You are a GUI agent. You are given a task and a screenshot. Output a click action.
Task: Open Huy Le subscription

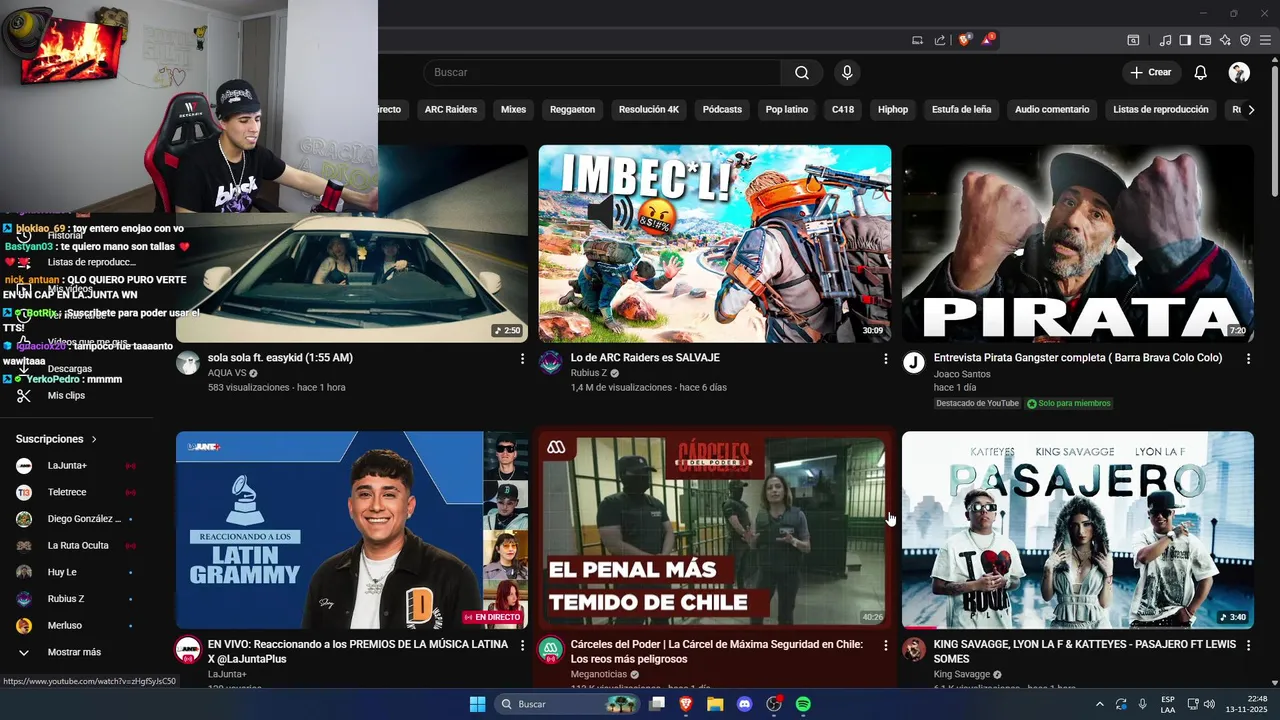click(x=76, y=572)
